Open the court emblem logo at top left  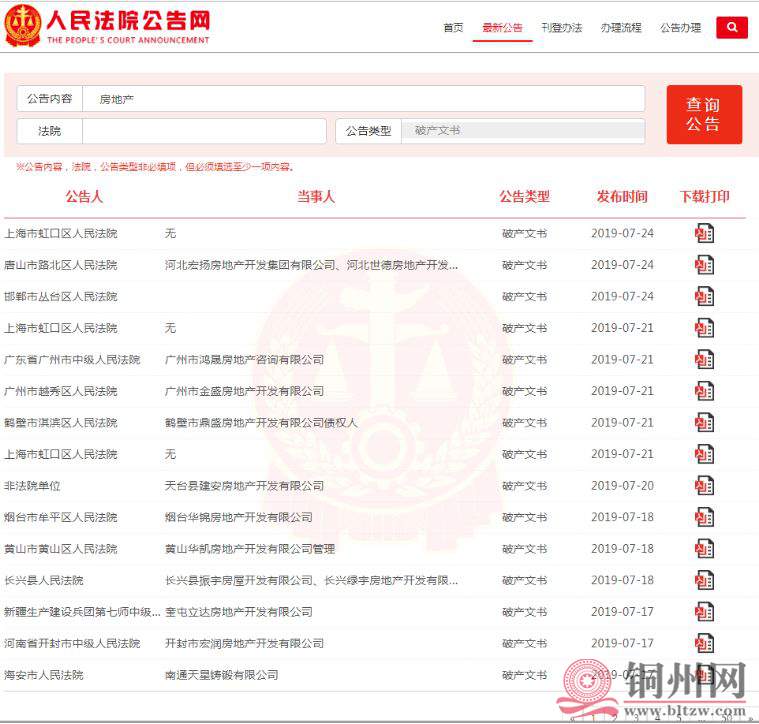22,26
